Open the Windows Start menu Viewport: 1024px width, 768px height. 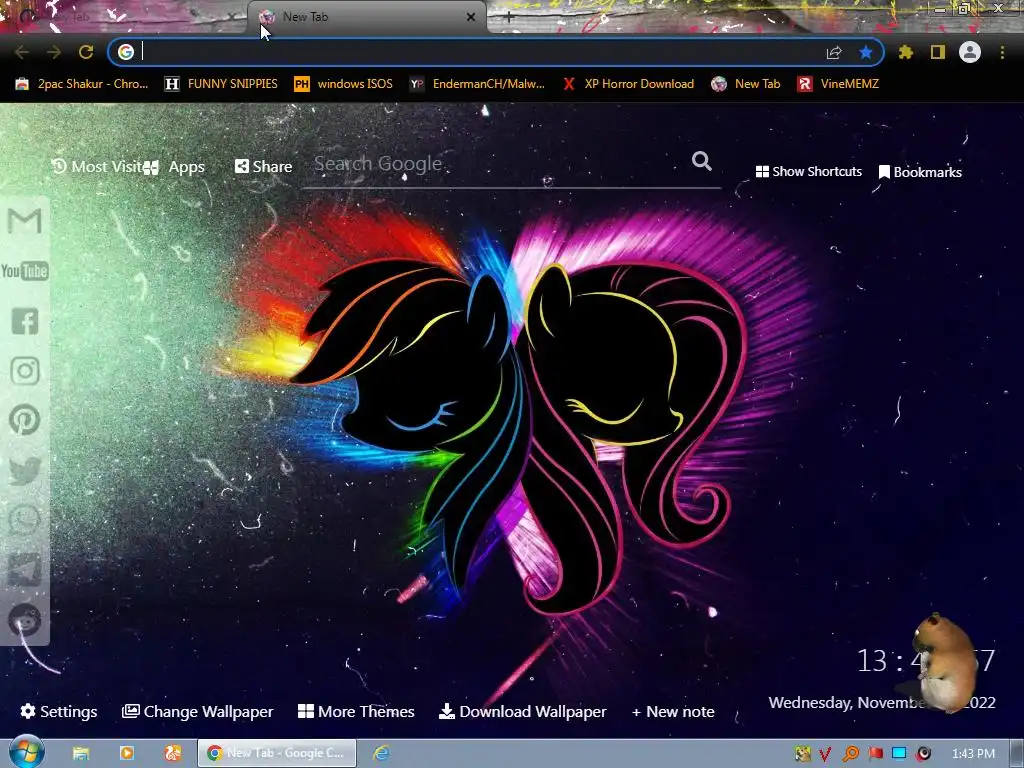25,753
